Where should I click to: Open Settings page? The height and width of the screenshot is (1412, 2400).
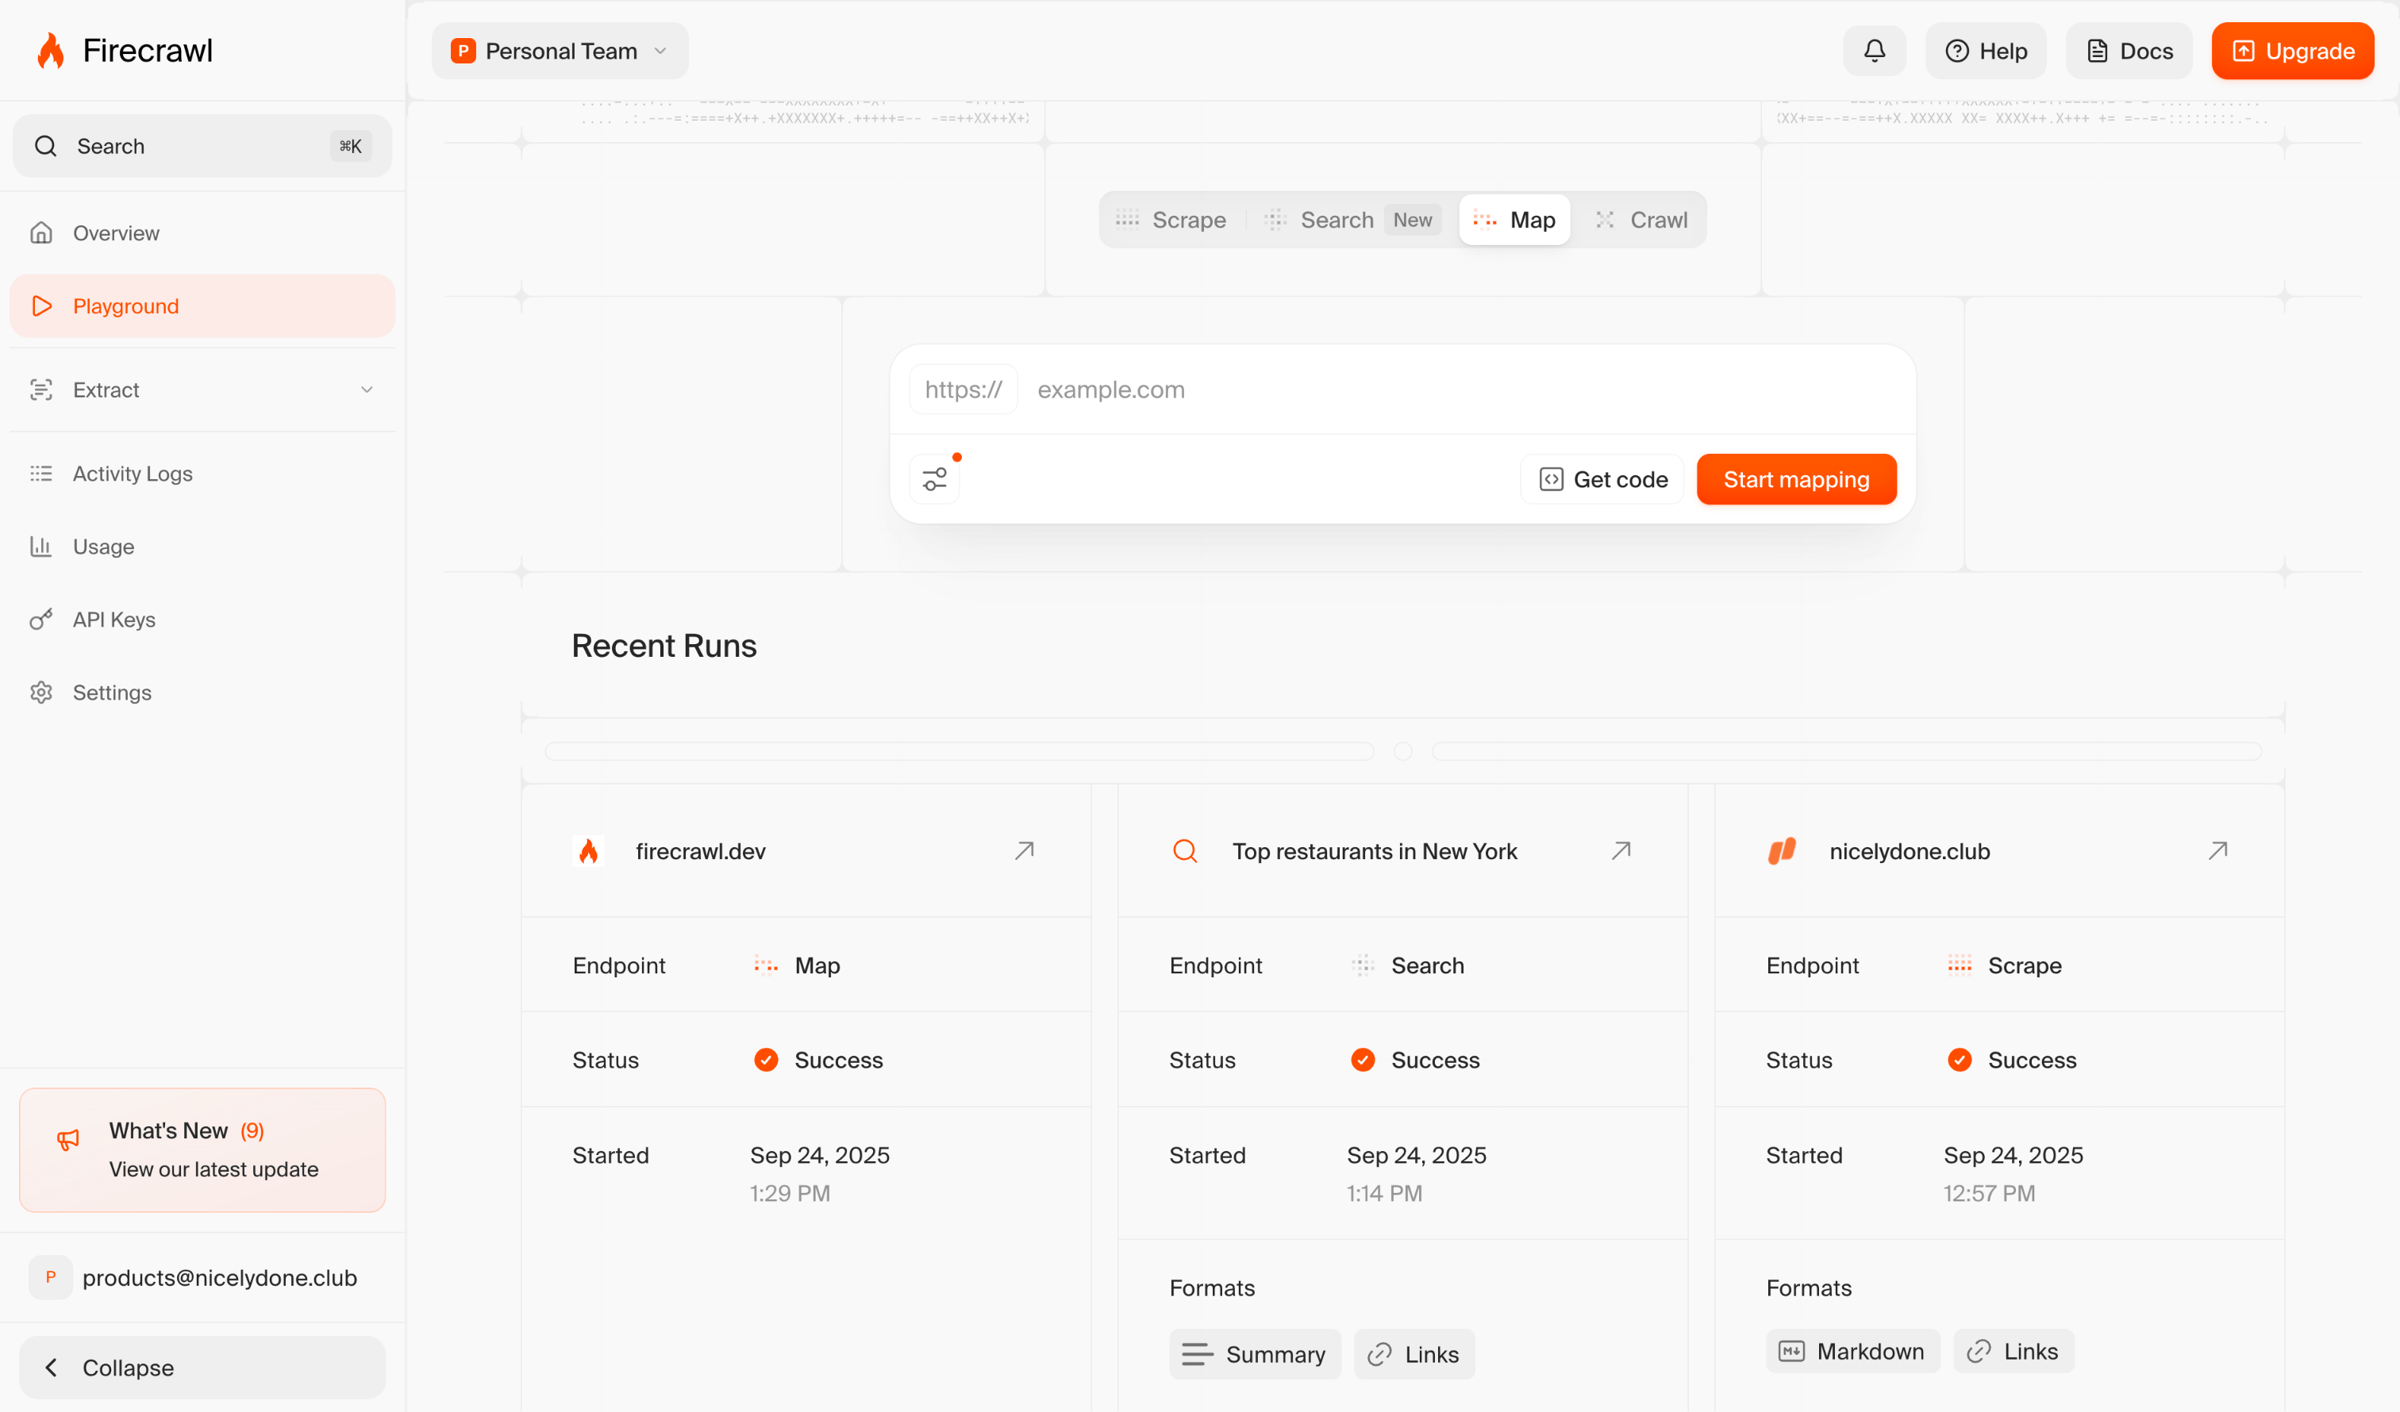coord(202,692)
